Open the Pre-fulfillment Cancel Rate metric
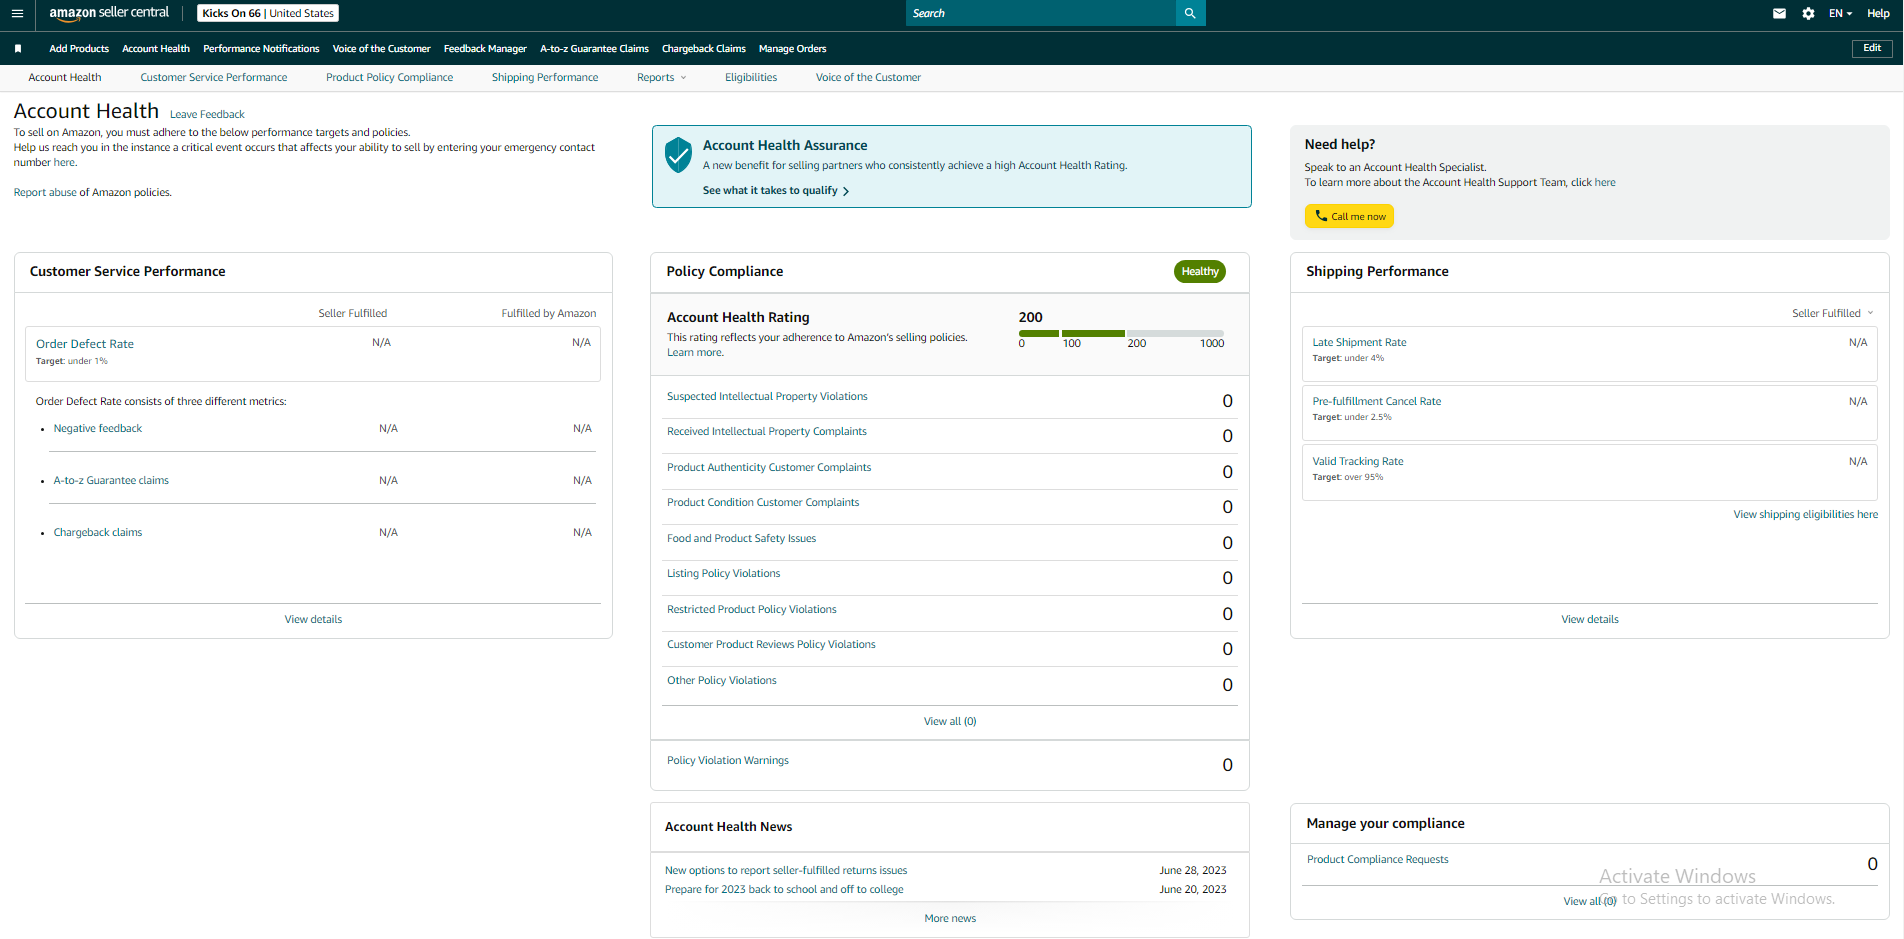 click(1377, 401)
